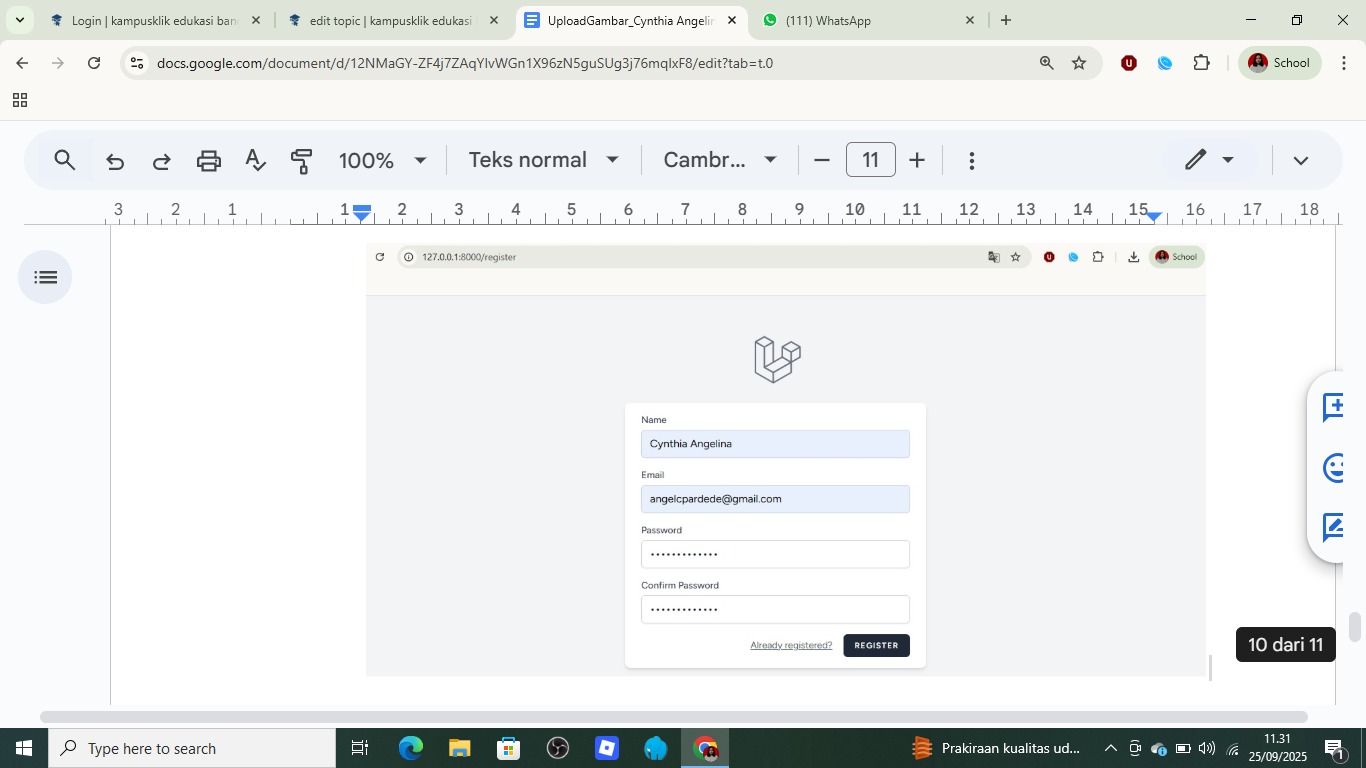Open the editing mode pencil dropdown
Image resolution: width=1366 pixels, height=768 pixels.
(1209, 160)
